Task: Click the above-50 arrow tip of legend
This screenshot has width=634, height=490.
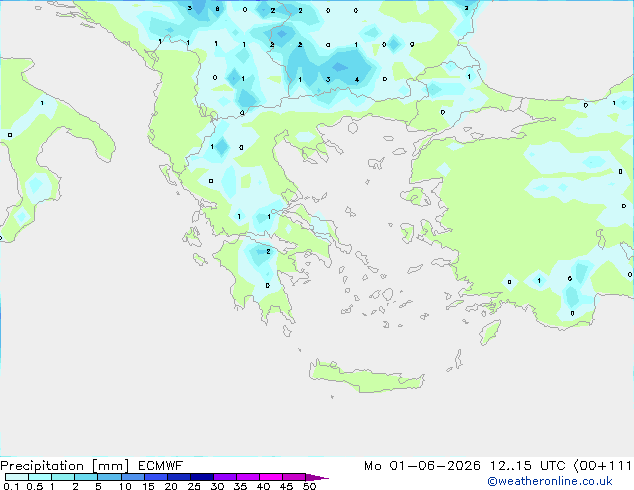Action: coord(317,477)
